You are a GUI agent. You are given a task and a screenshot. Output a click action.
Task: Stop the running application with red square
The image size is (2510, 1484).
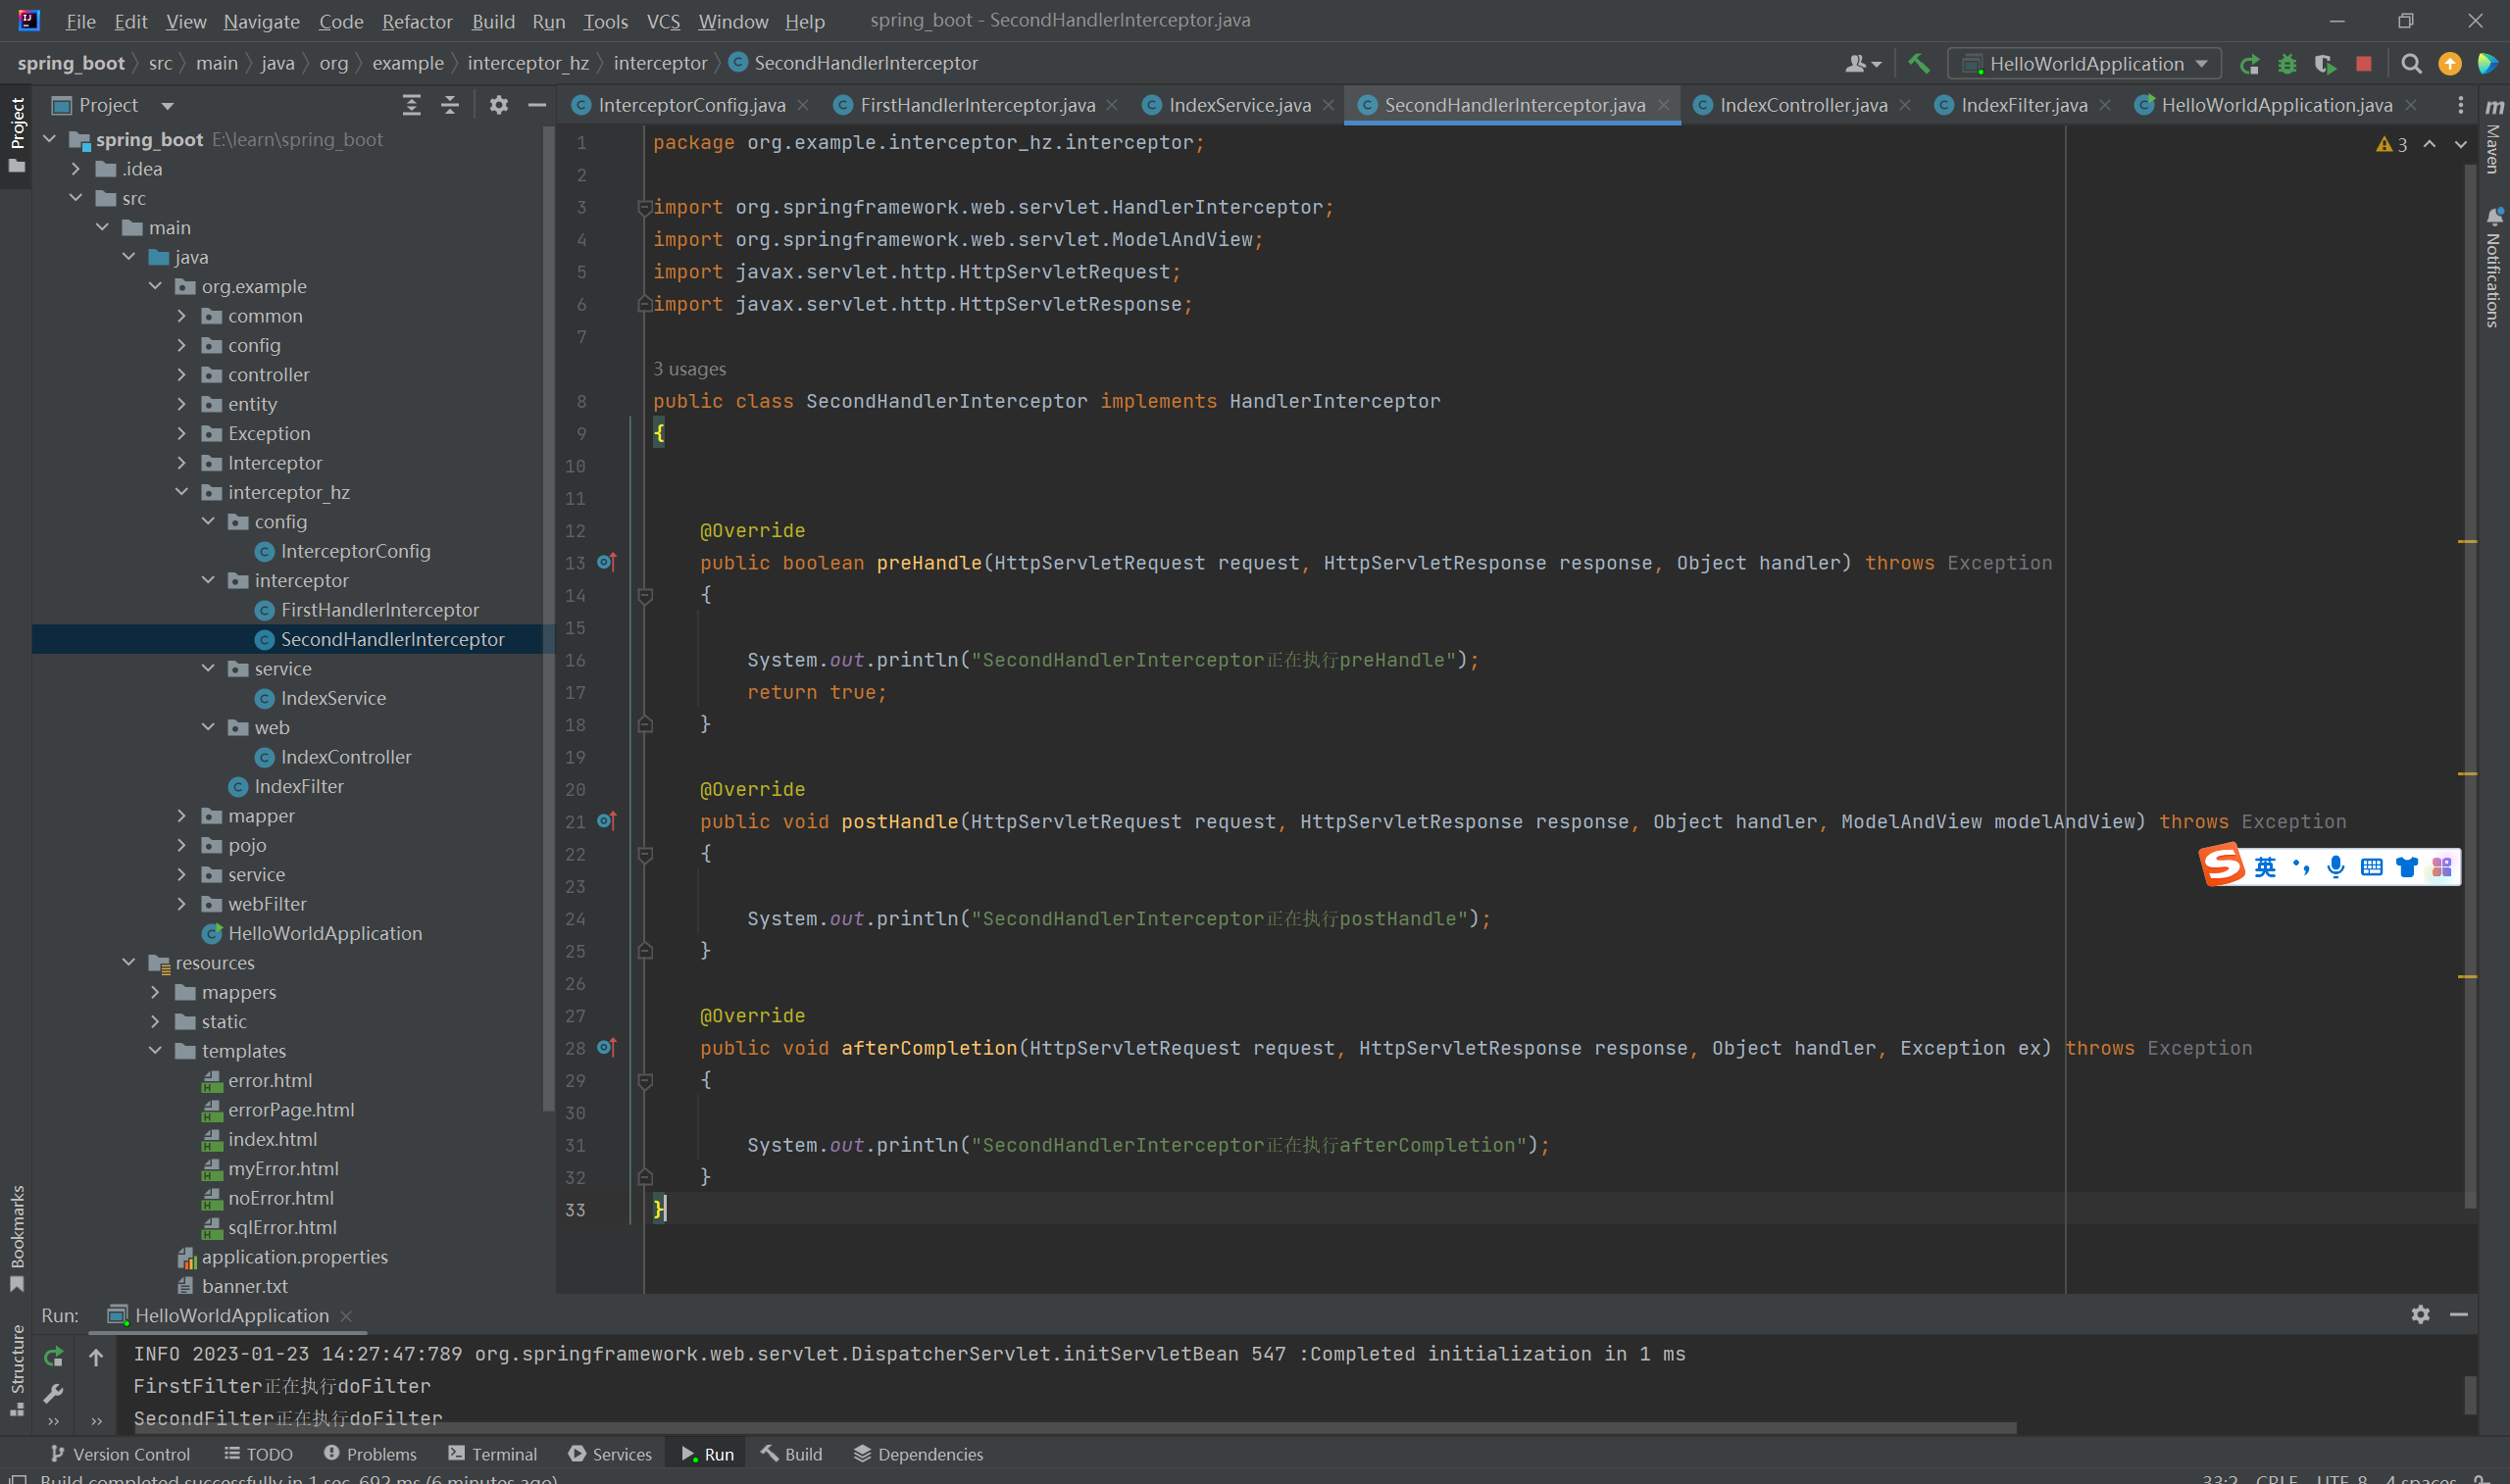point(2364,64)
